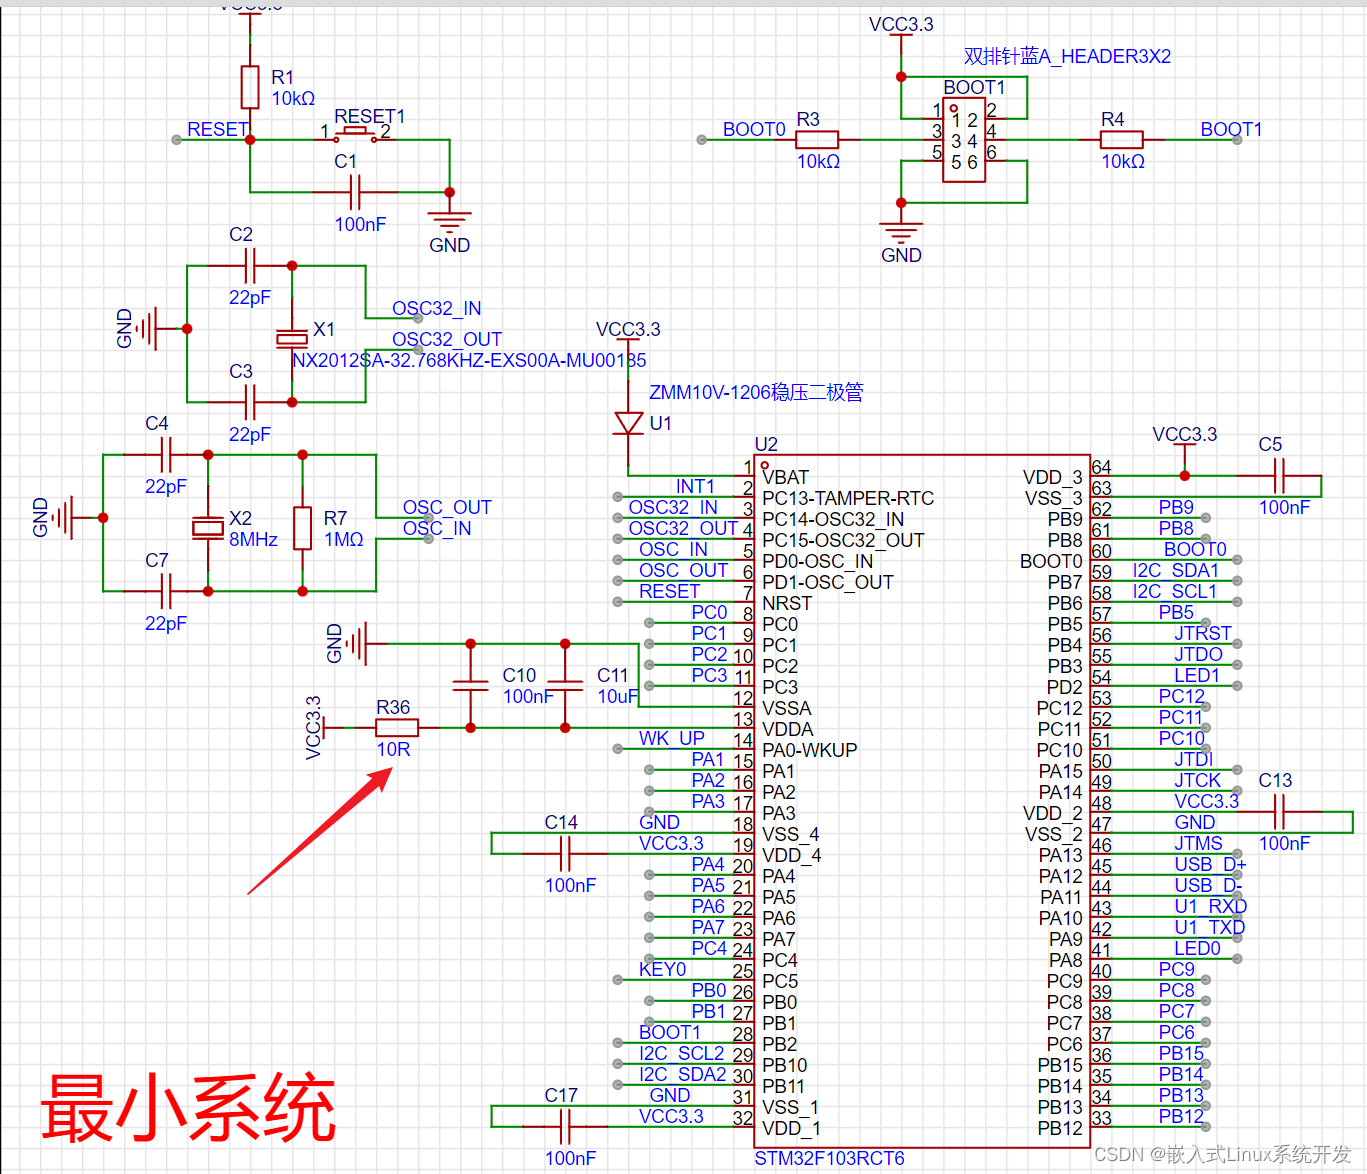Click the 双排针蓝A_HEADER3X2 header description

[x=1067, y=56]
